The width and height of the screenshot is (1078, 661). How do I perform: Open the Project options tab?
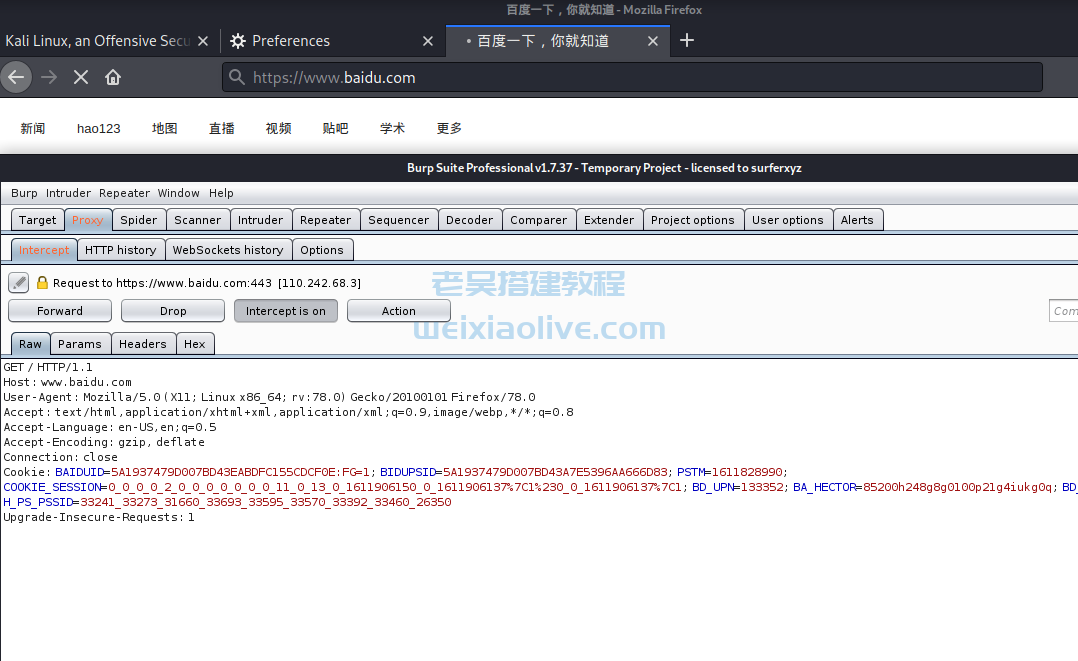[693, 220]
